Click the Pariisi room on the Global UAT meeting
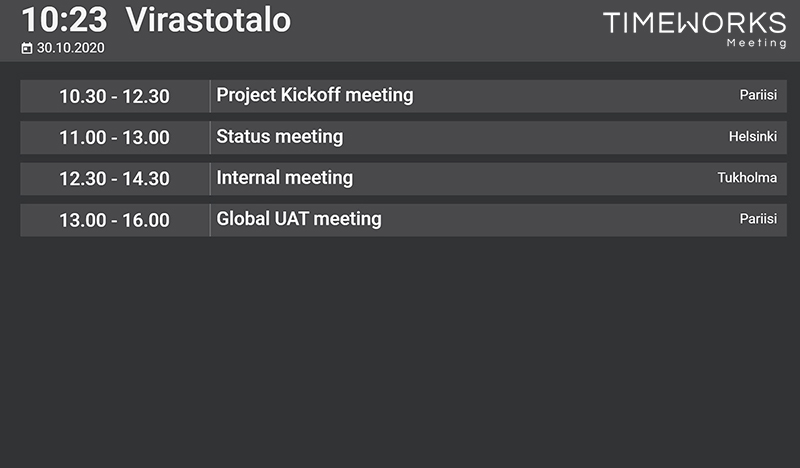Viewport: 800px width, 468px height. tap(758, 219)
